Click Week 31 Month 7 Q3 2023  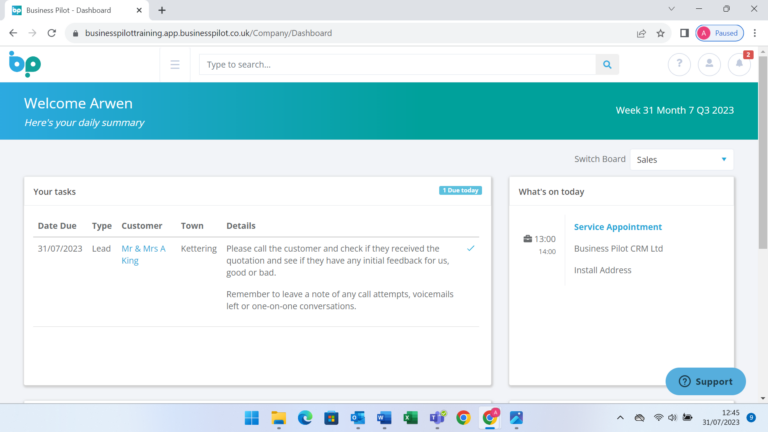tap(674, 110)
